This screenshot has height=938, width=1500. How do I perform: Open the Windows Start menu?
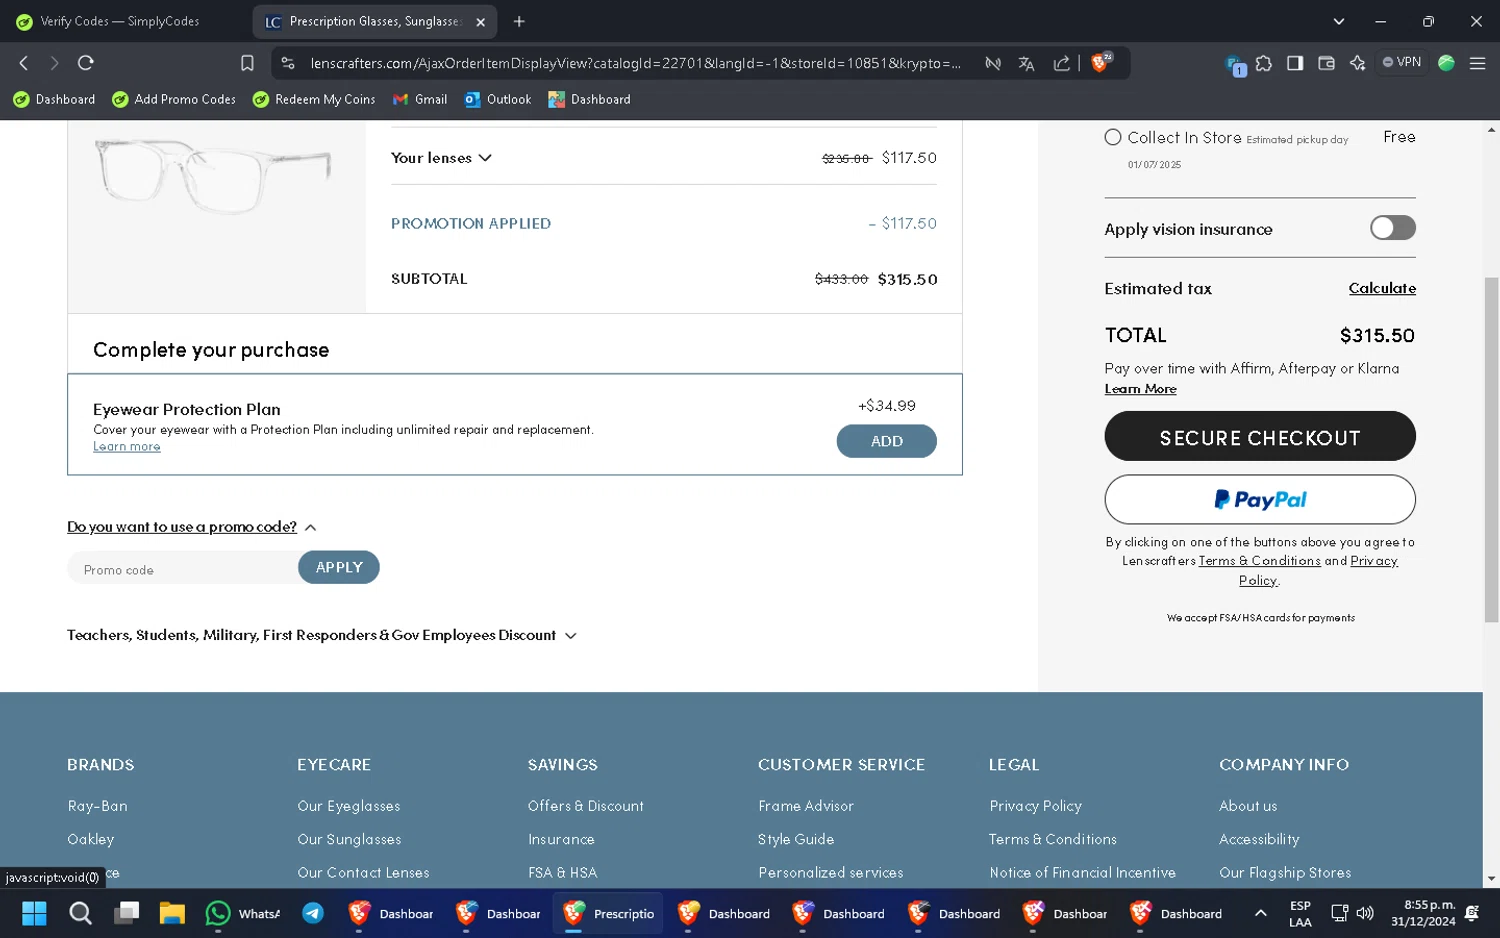pos(34,913)
